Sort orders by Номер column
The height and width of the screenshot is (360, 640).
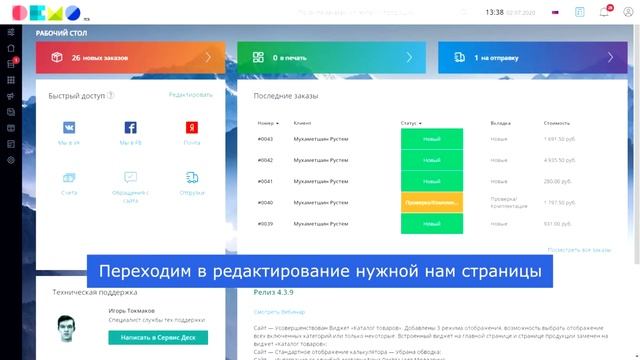coord(268,123)
